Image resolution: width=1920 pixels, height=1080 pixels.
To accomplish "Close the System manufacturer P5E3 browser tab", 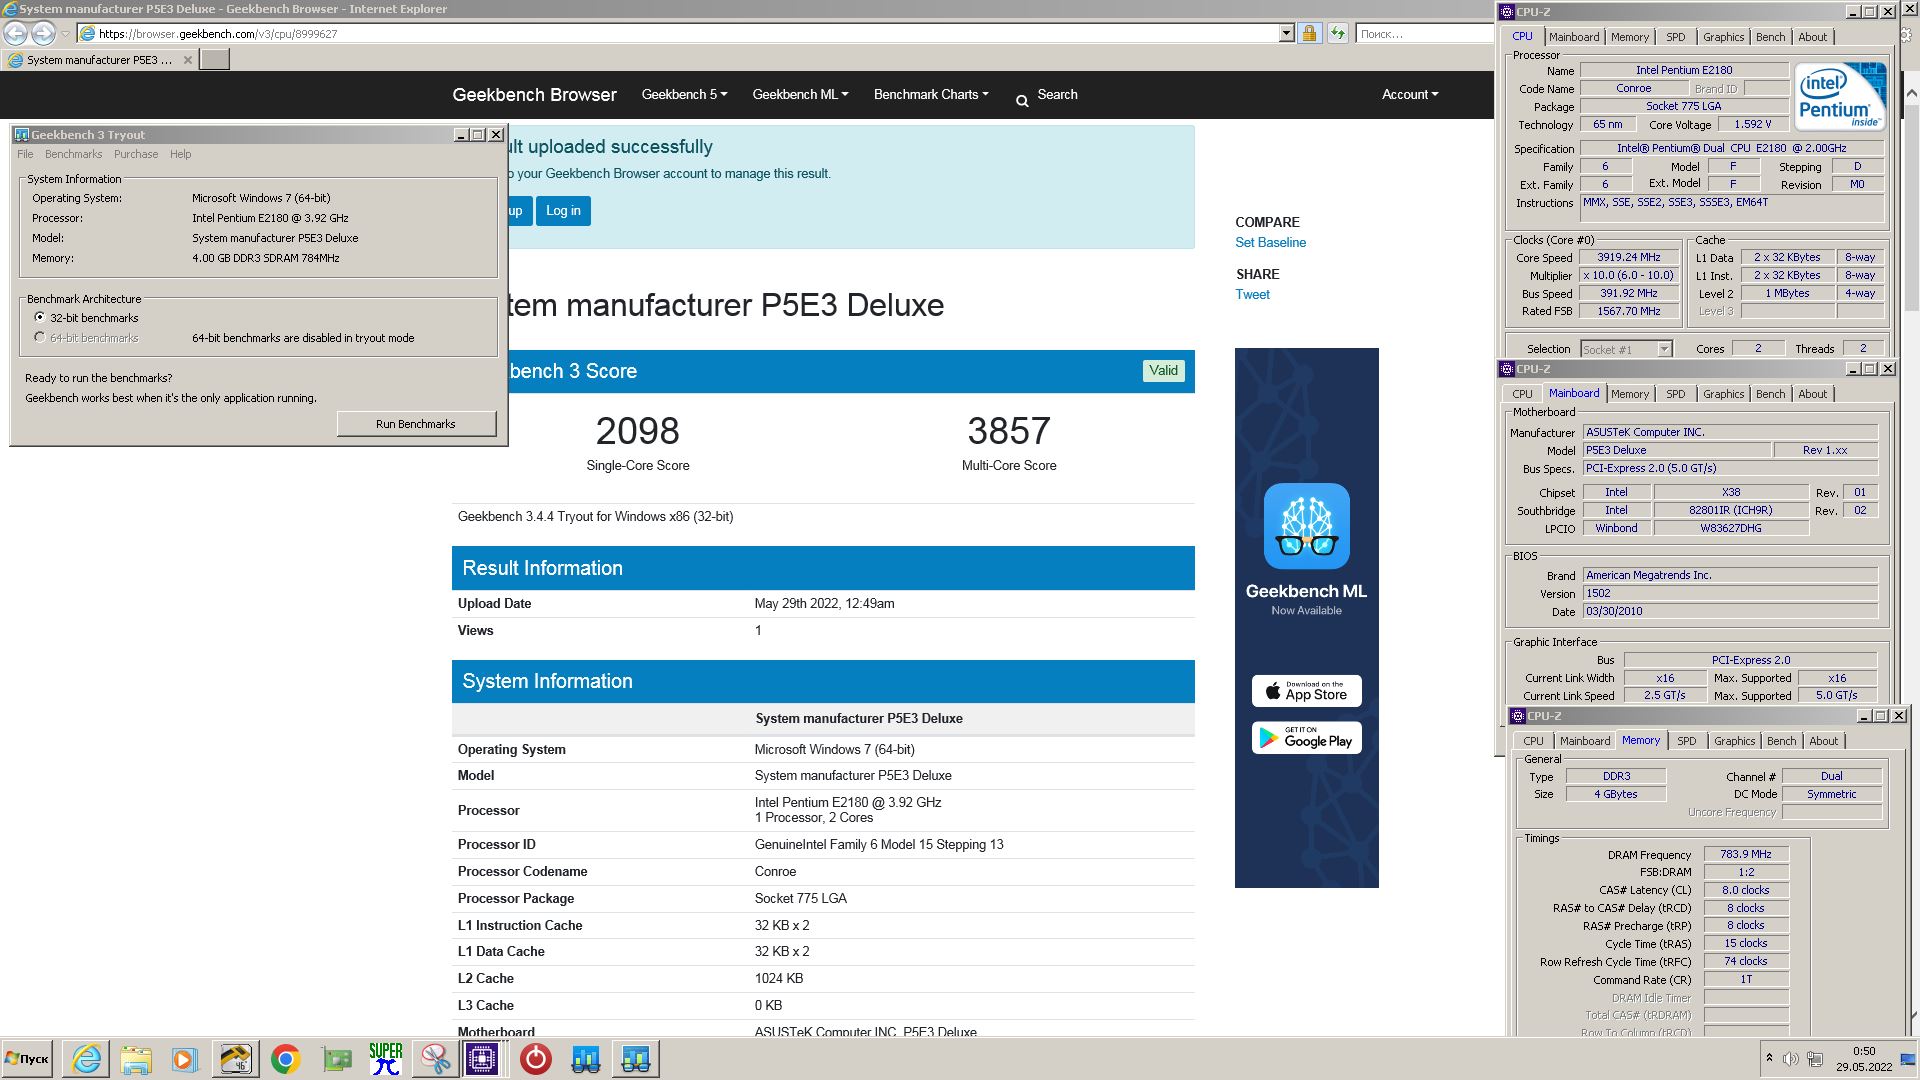I will click(x=187, y=60).
